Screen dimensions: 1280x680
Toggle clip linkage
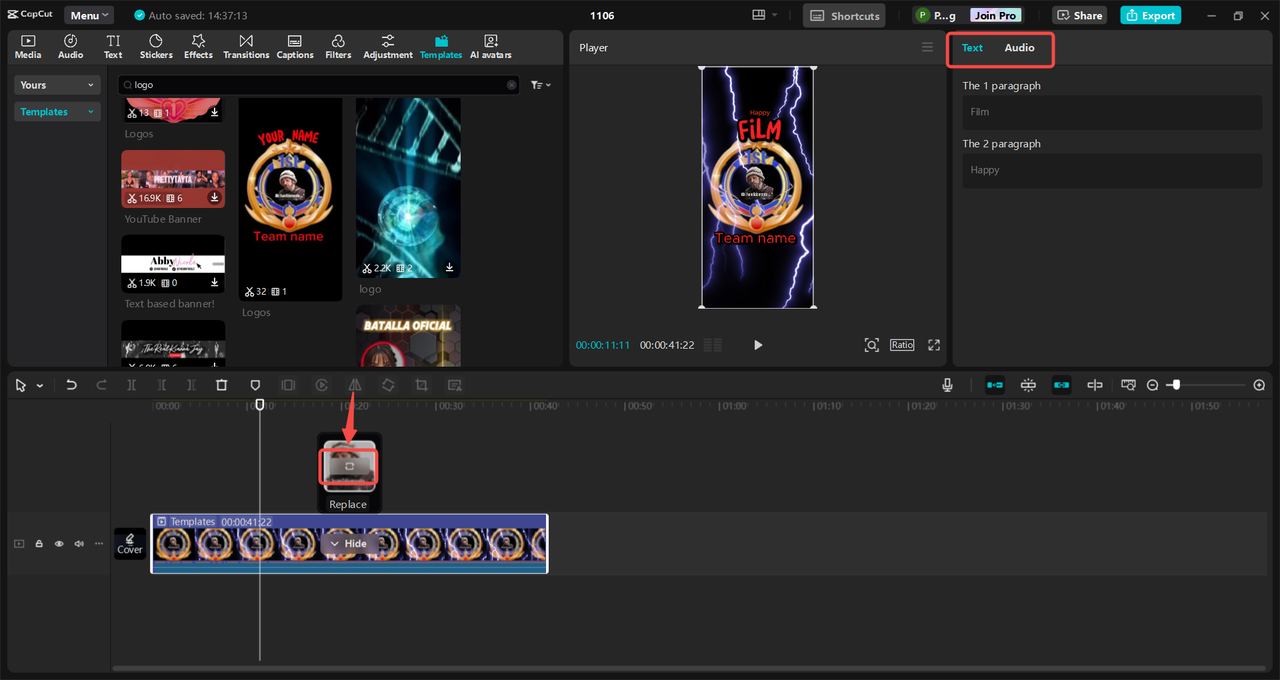click(1062, 385)
